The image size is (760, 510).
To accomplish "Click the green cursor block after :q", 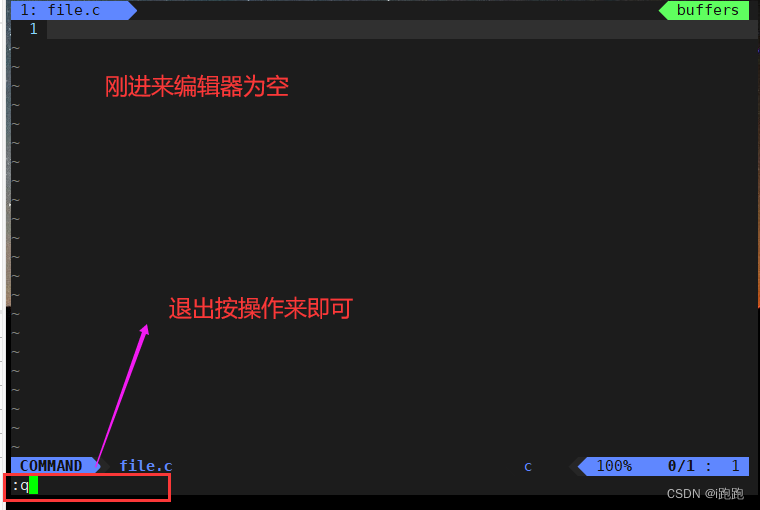I will [x=33, y=485].
